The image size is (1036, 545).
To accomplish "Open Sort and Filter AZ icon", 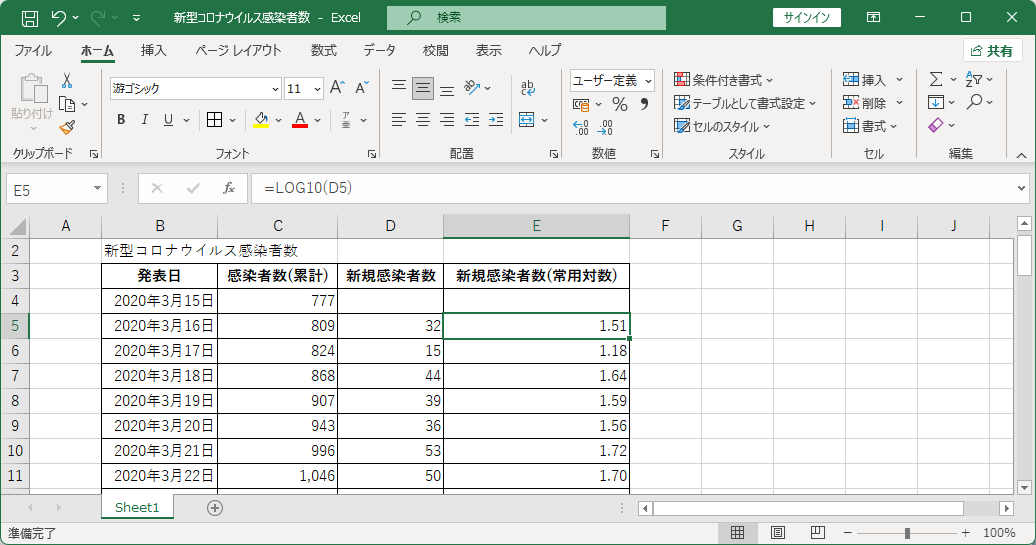I will point(973,79).
